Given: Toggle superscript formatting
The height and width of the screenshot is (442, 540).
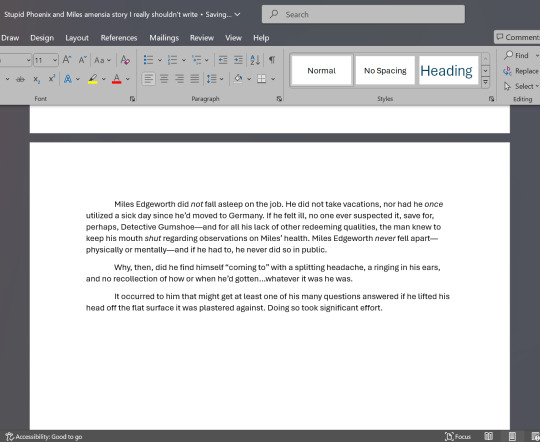Looking at the screenshot, I should 52,79.
